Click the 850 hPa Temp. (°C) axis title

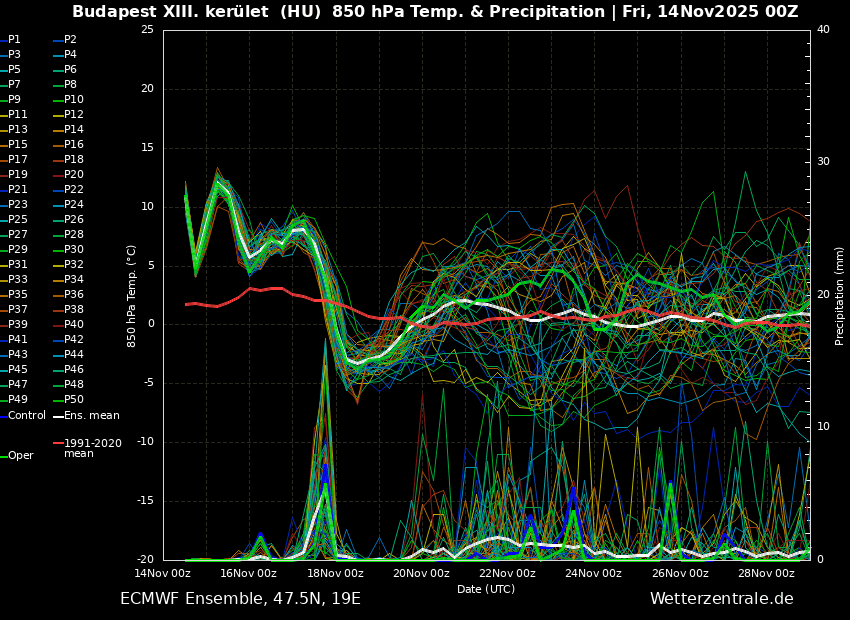[x=132, y=295]
